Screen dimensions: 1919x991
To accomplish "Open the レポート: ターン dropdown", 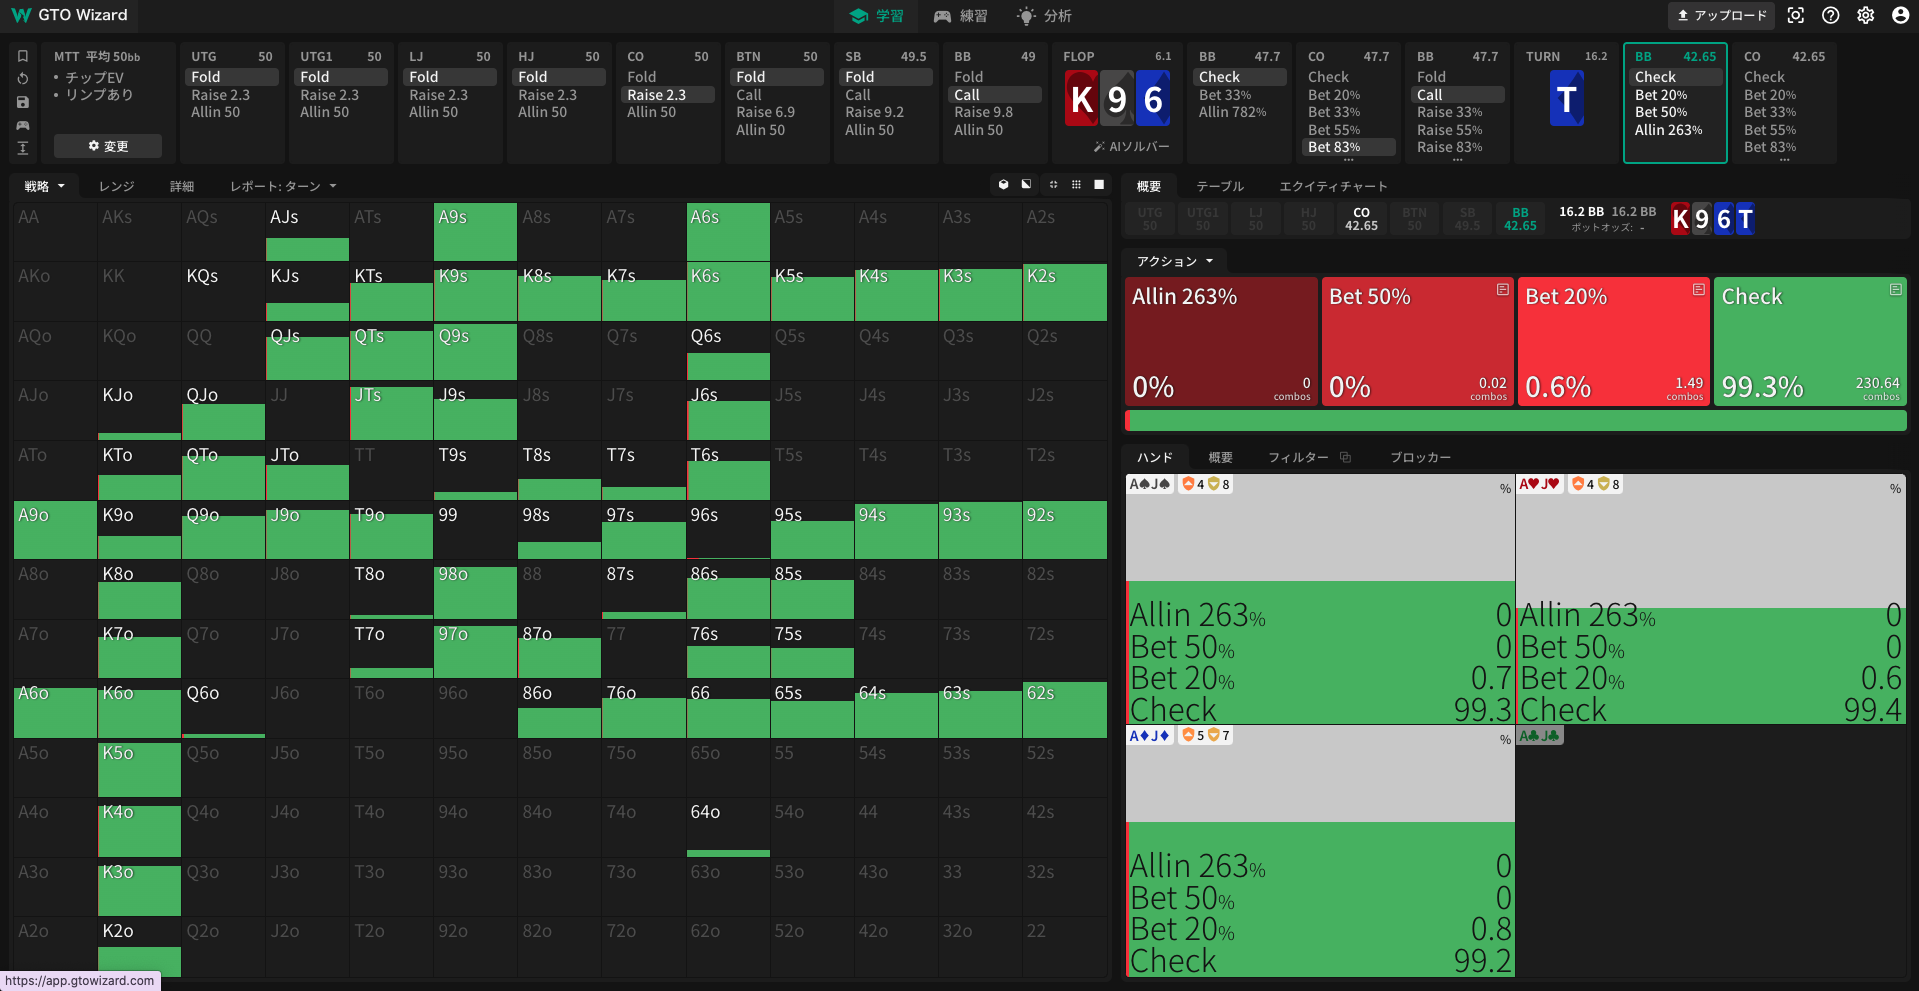I will [x=283, y=186].
